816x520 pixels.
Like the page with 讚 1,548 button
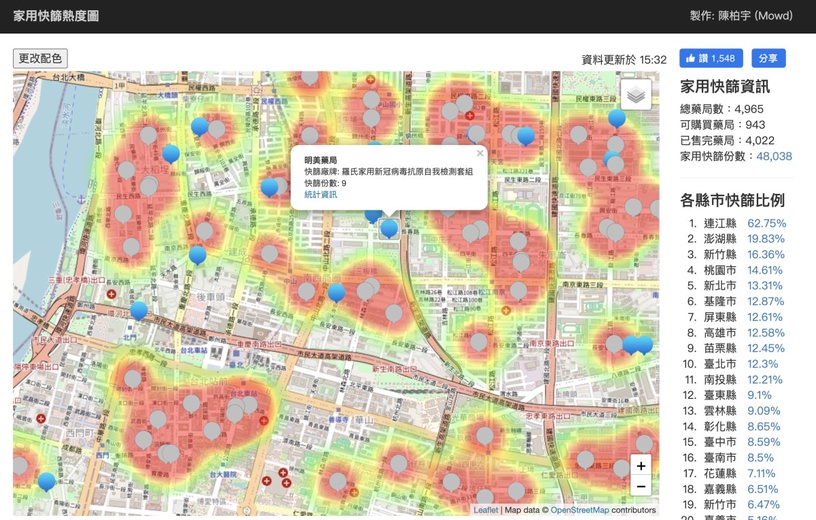coord(711,58)
